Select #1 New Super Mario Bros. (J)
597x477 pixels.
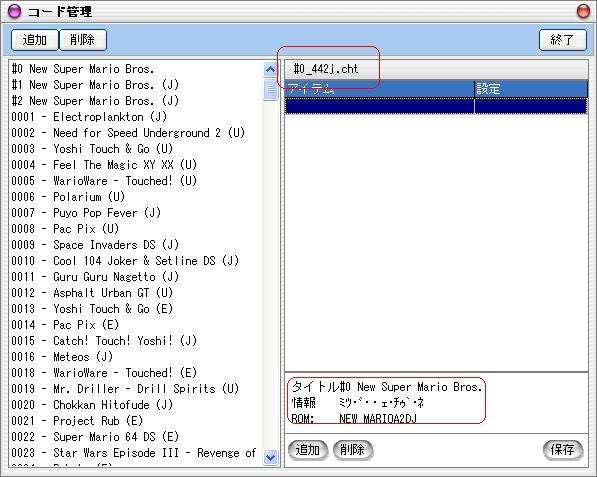tap(95, 85)
